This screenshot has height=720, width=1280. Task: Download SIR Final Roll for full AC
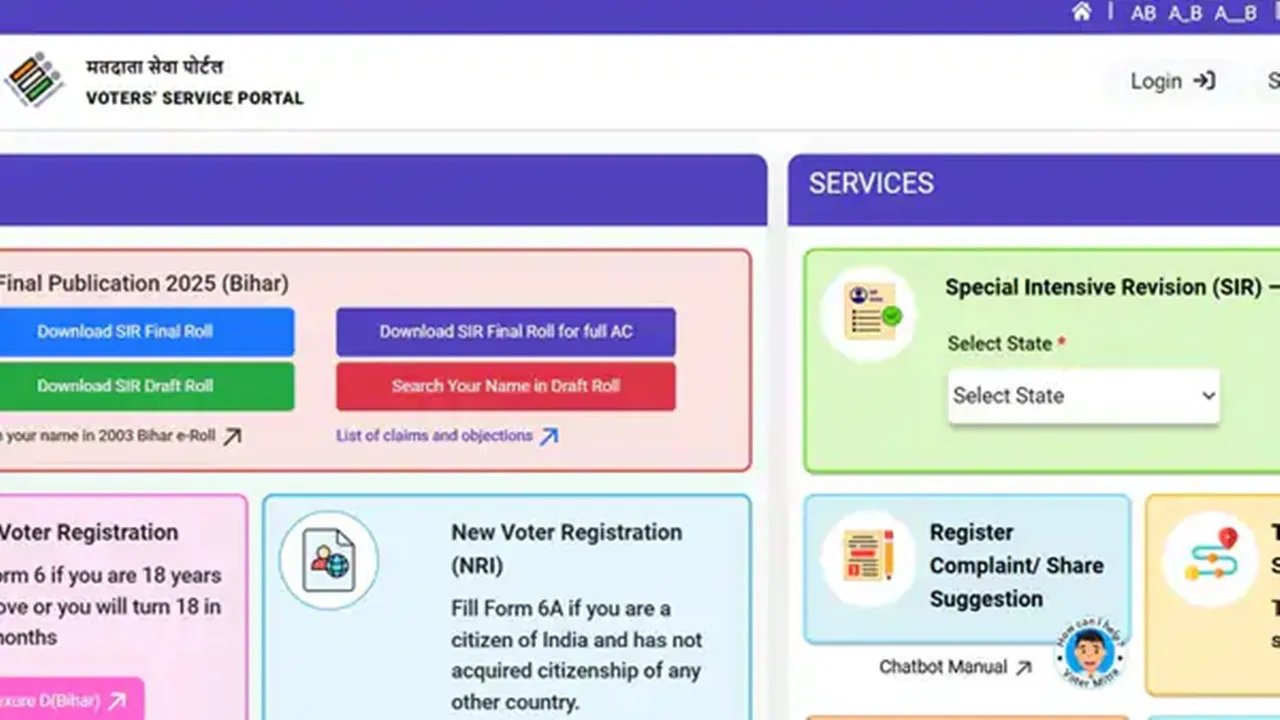(506, 332)
